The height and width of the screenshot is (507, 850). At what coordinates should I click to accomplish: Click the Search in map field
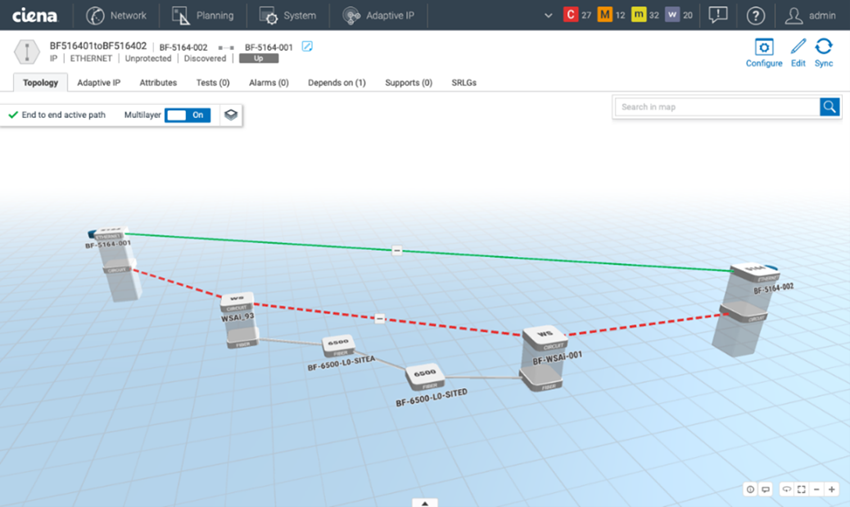pyautogui.click(x=717, y=107)
